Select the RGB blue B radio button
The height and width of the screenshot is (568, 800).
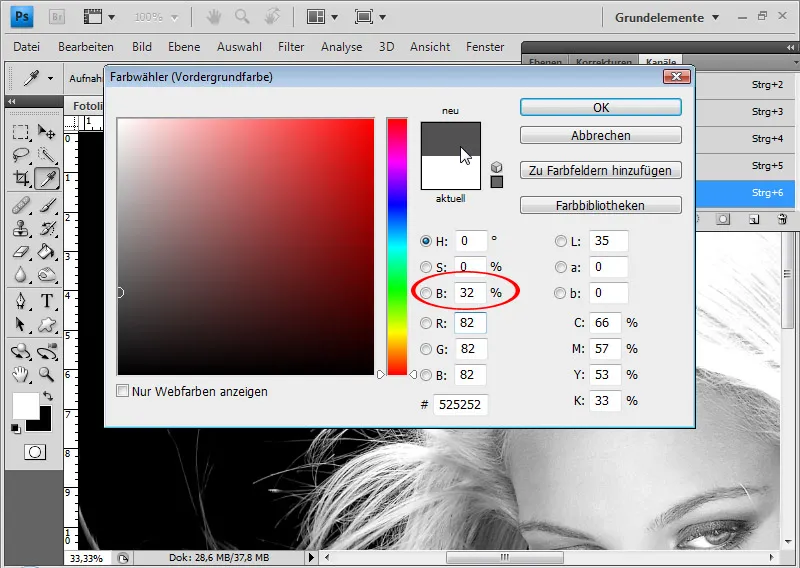coord(426,375)
